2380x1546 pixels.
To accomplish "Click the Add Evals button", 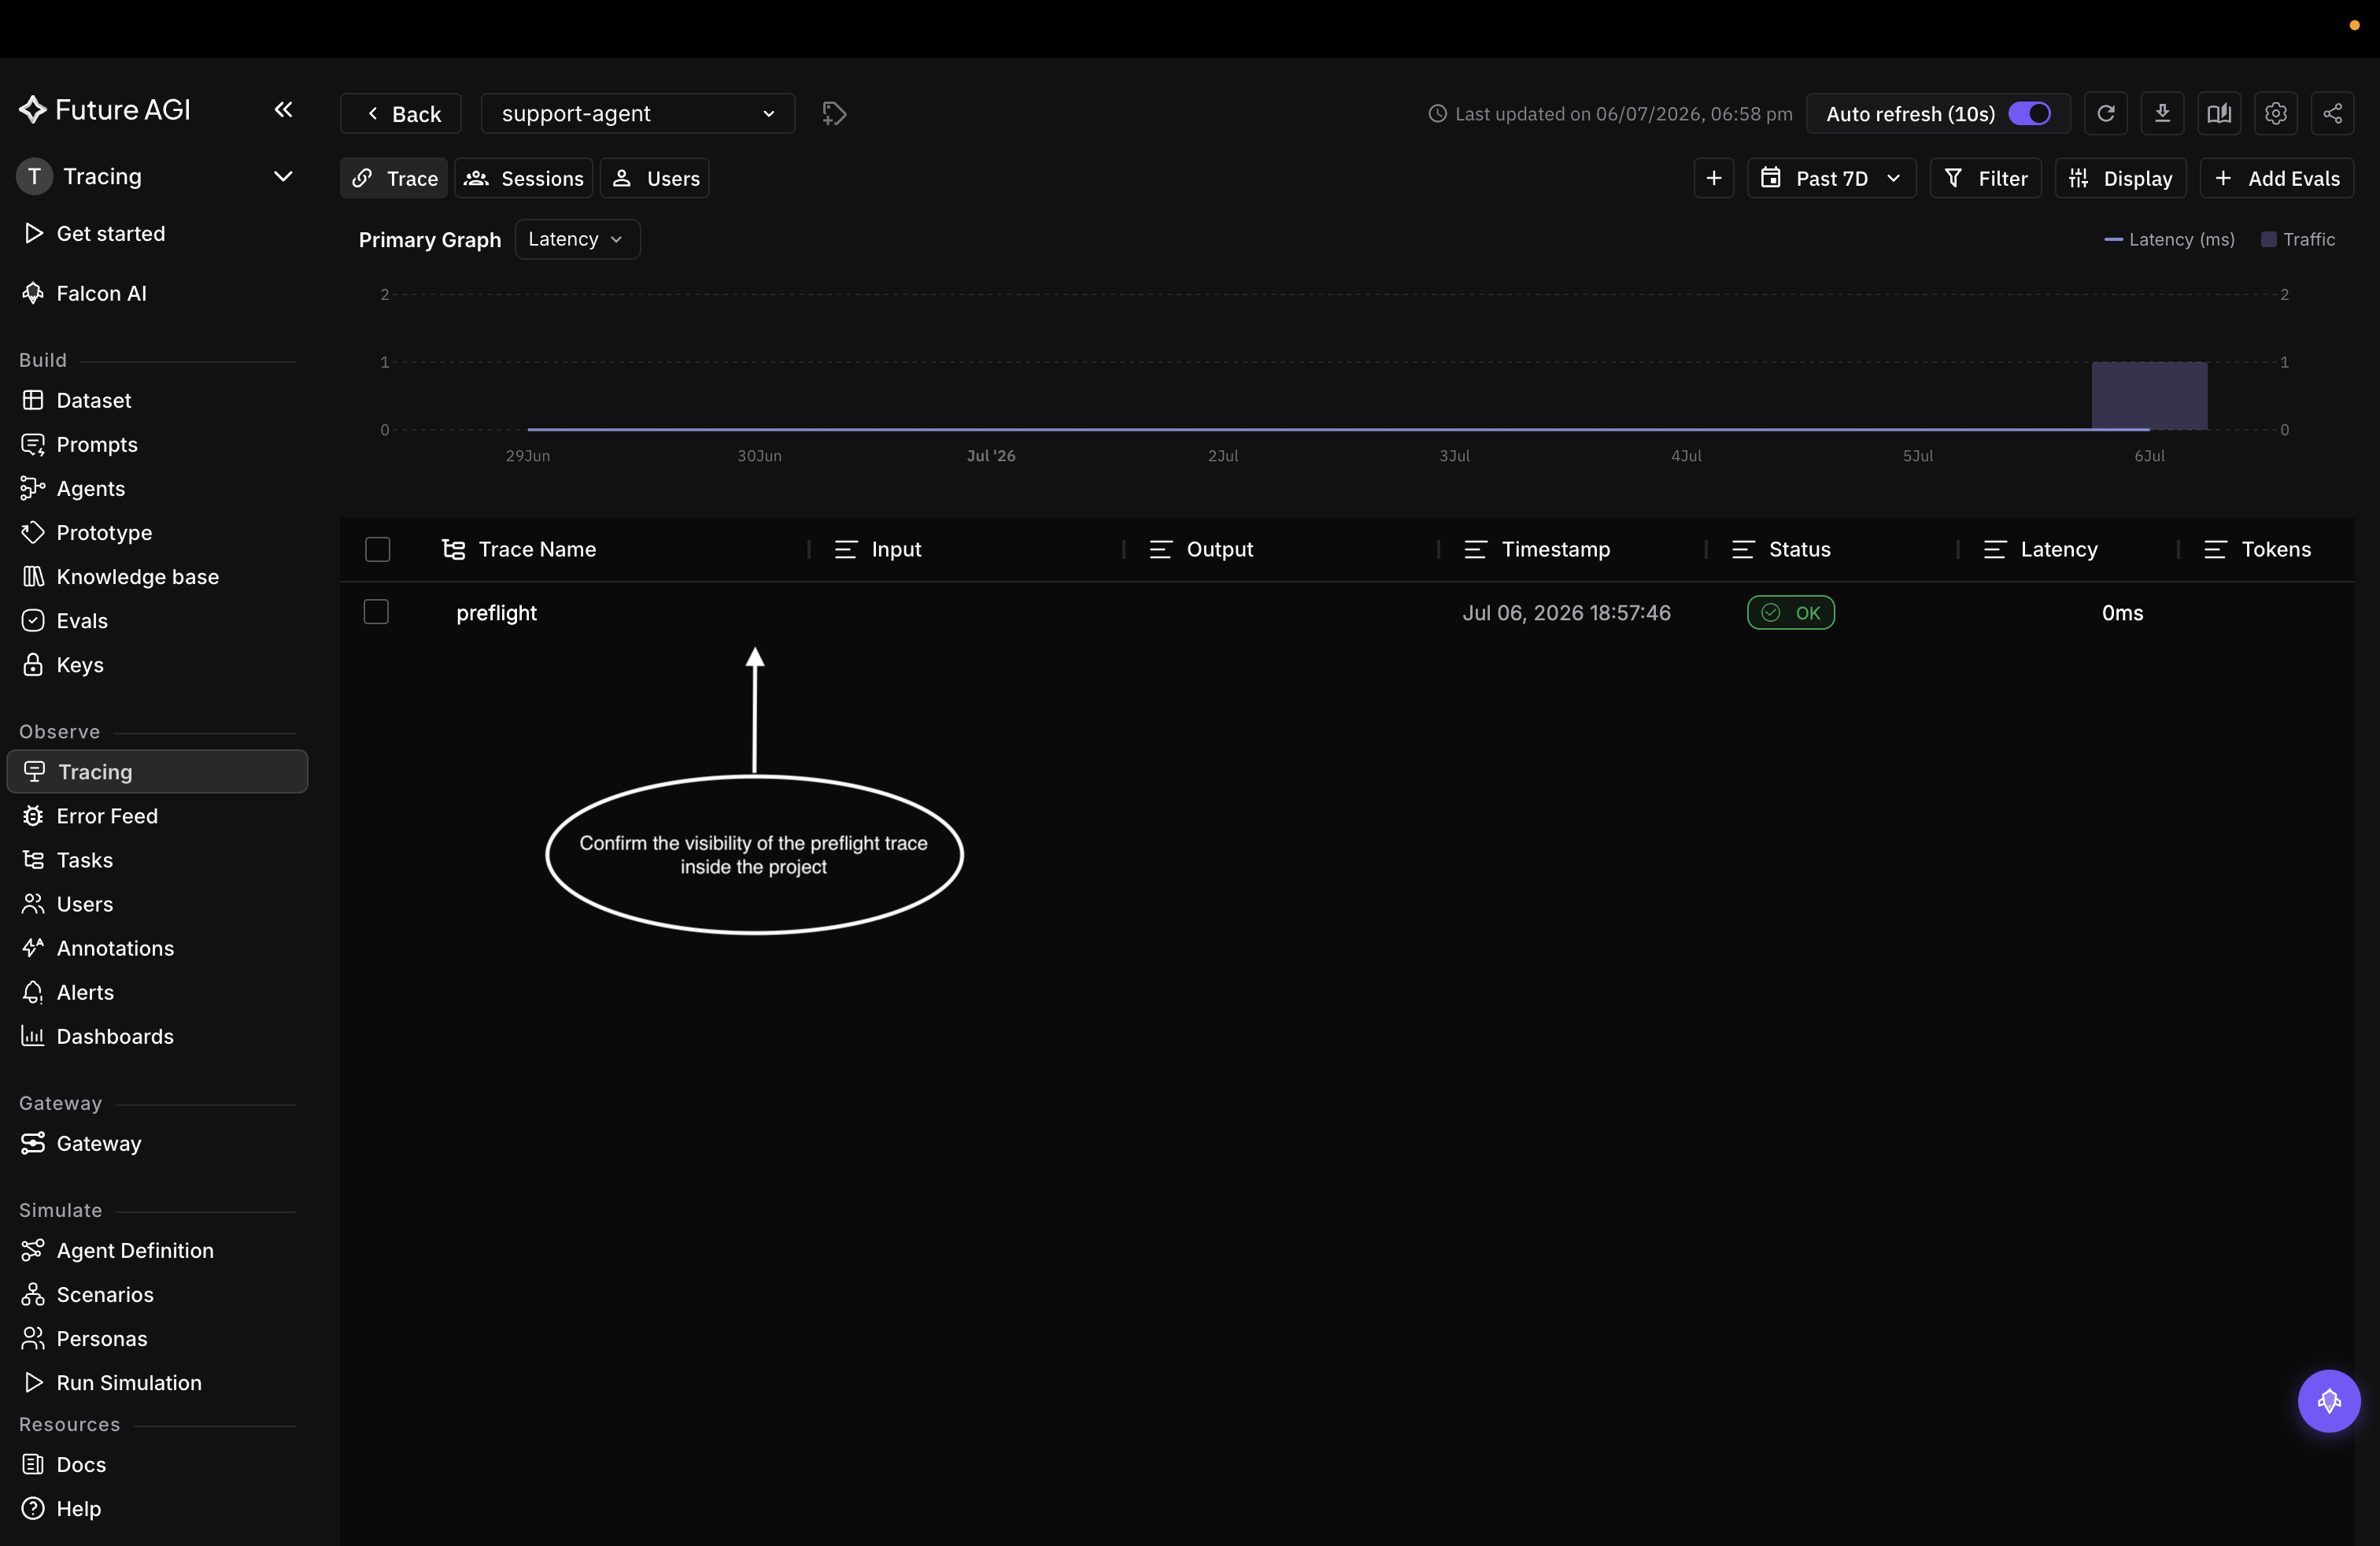I will [x=2276, y=178].
